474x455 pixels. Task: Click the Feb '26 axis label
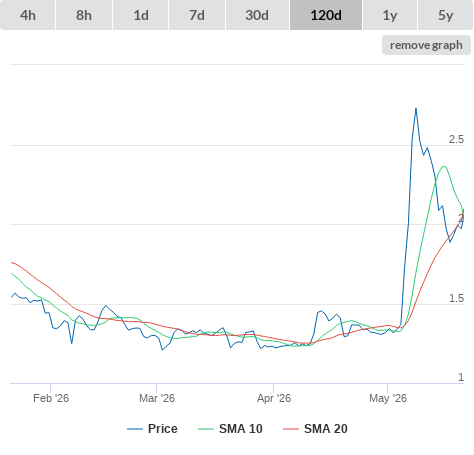(51, 398)
